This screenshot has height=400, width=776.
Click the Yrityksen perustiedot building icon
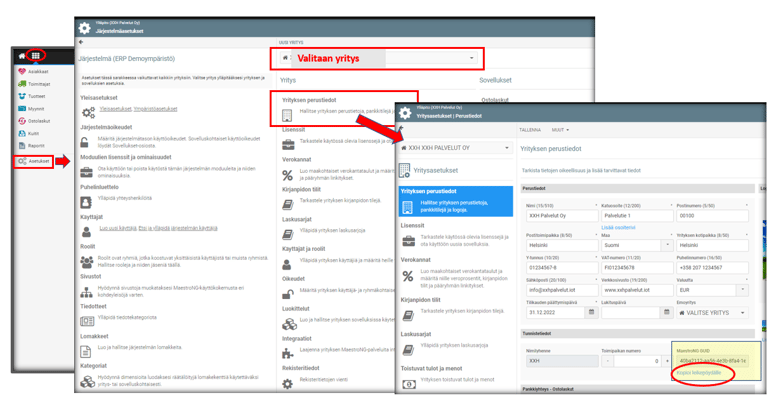(x=287, y=114)
